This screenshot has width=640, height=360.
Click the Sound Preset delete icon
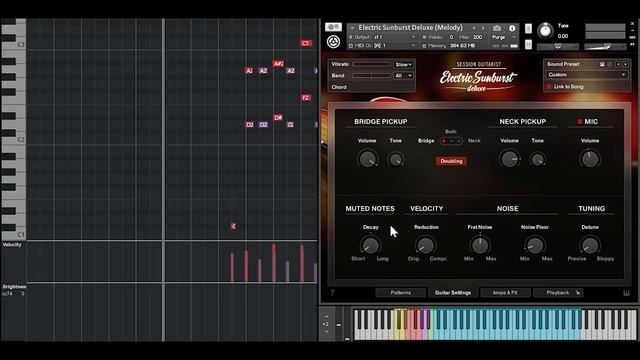[x=610, y=64]
